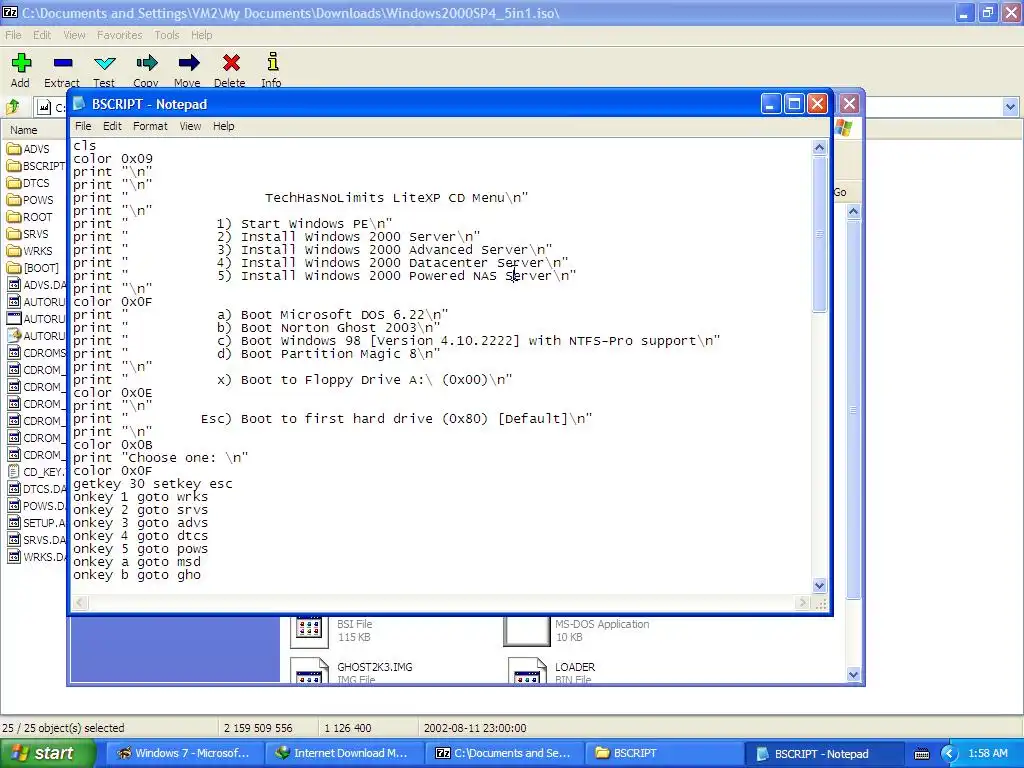Click the taskbar clock showing 1:58 AM
This screenshot has height=768, width=1024.
click(987, 753)
